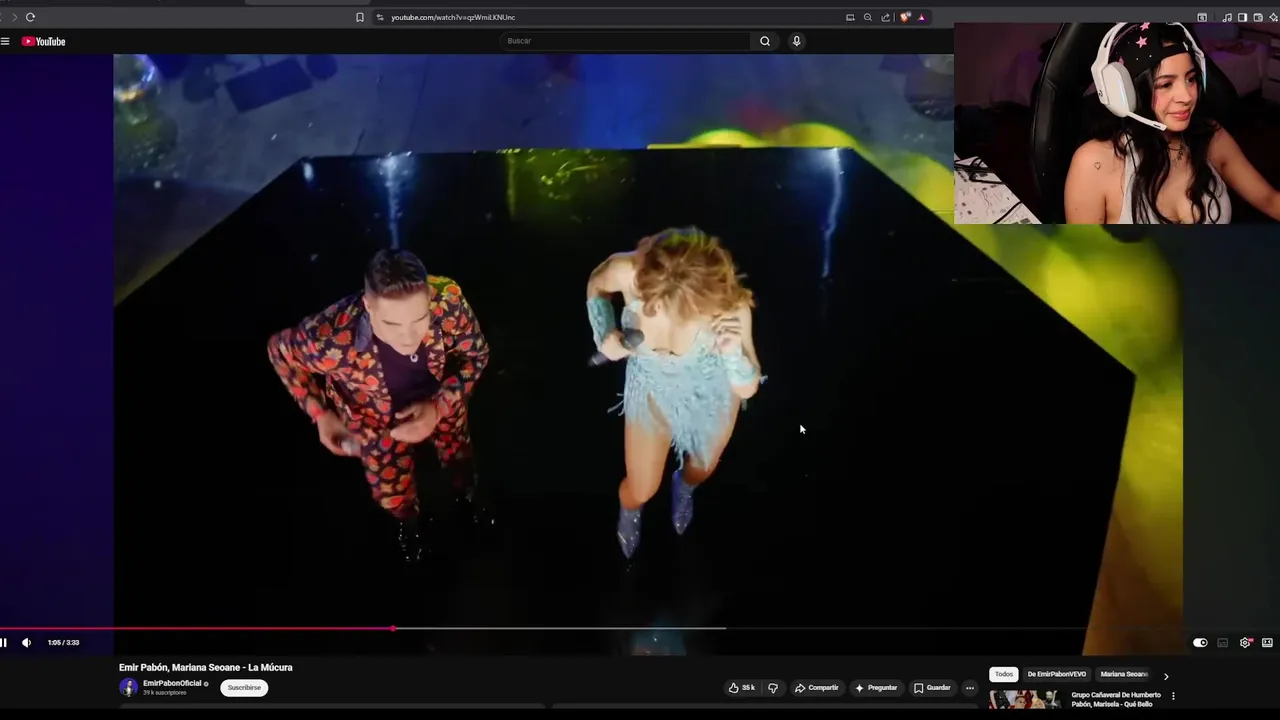Open the Brave Rewards triangle icon
Screen dimensions: 1280x720
click(921, 17)
